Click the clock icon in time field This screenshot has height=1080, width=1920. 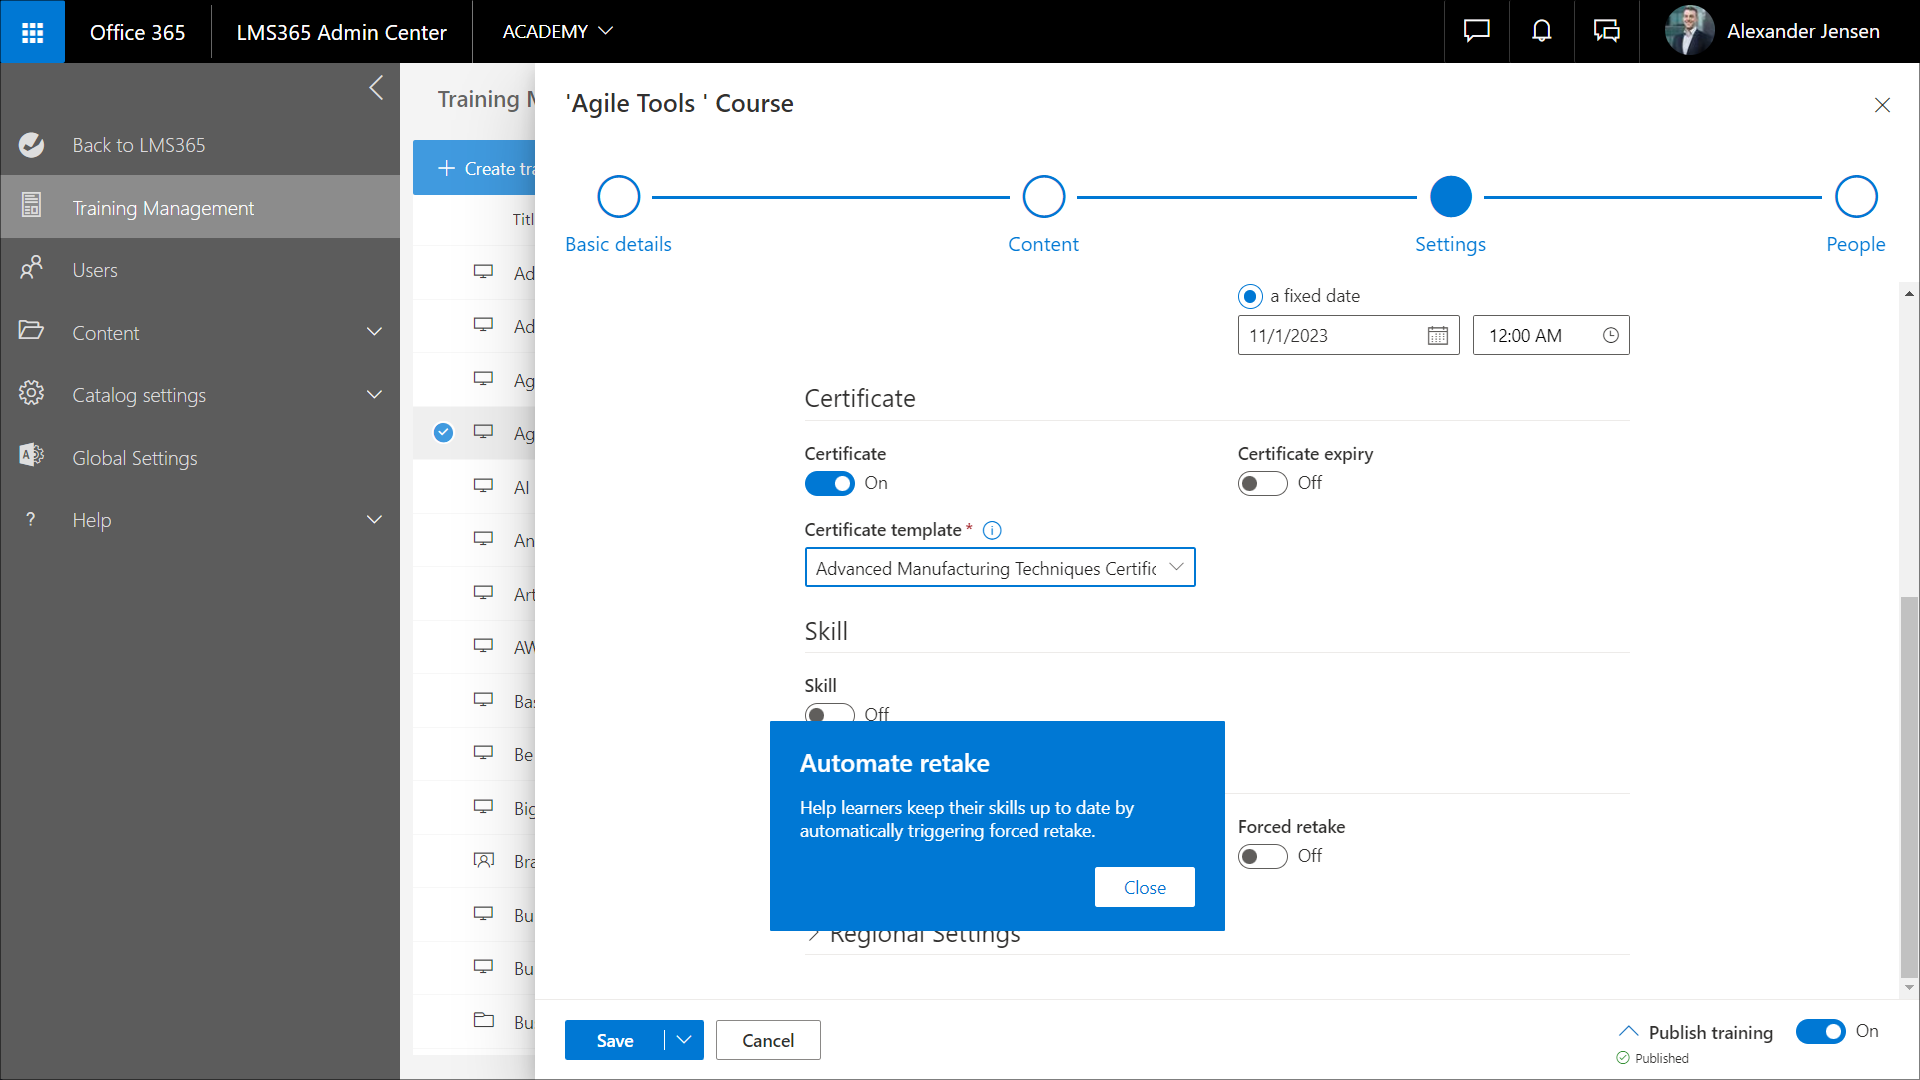click(1610, 336)
